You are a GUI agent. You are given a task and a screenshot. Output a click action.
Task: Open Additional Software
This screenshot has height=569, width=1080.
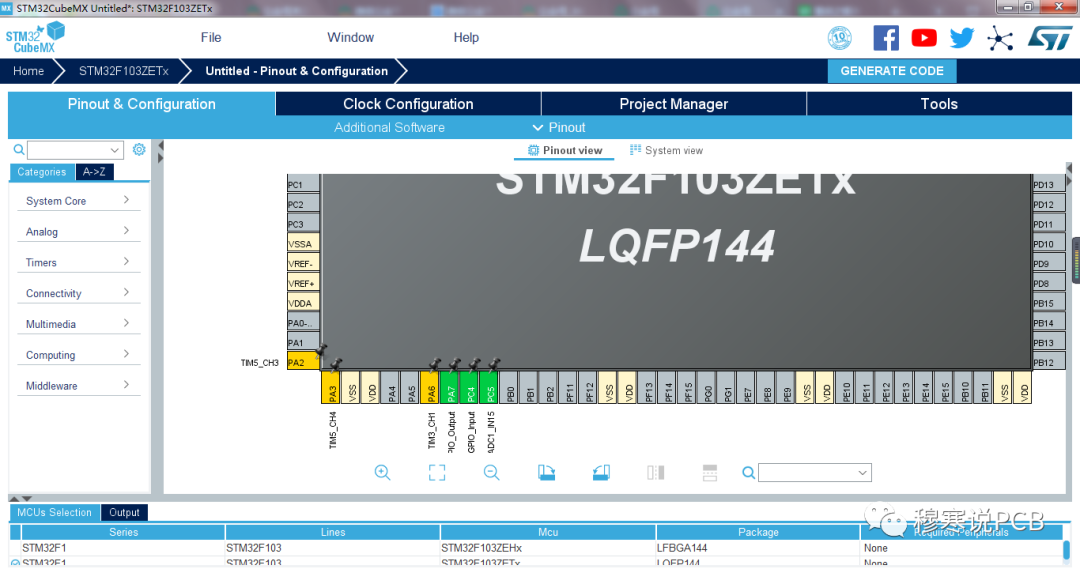[x=389, y=127]
